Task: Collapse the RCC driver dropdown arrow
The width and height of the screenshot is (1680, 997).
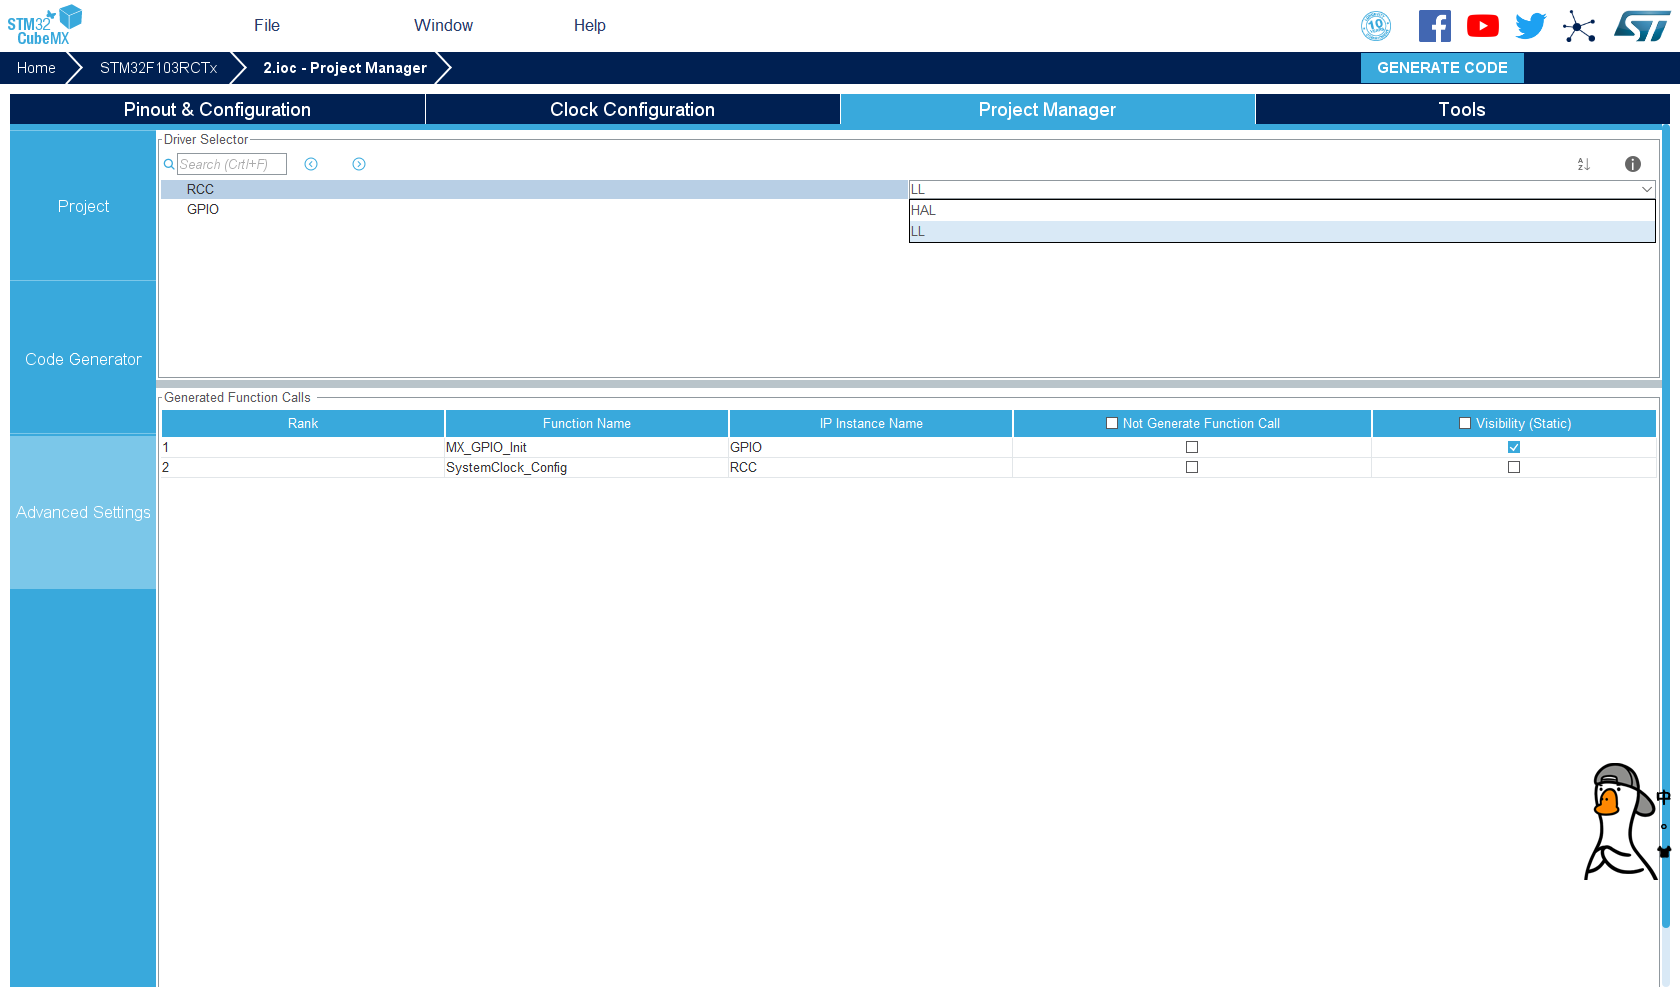Action: [1646, 189]
